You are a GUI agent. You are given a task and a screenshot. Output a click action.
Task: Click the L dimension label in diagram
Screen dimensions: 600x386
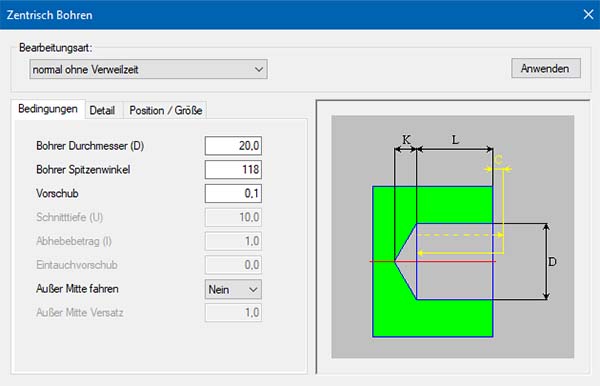pos(455,140)
